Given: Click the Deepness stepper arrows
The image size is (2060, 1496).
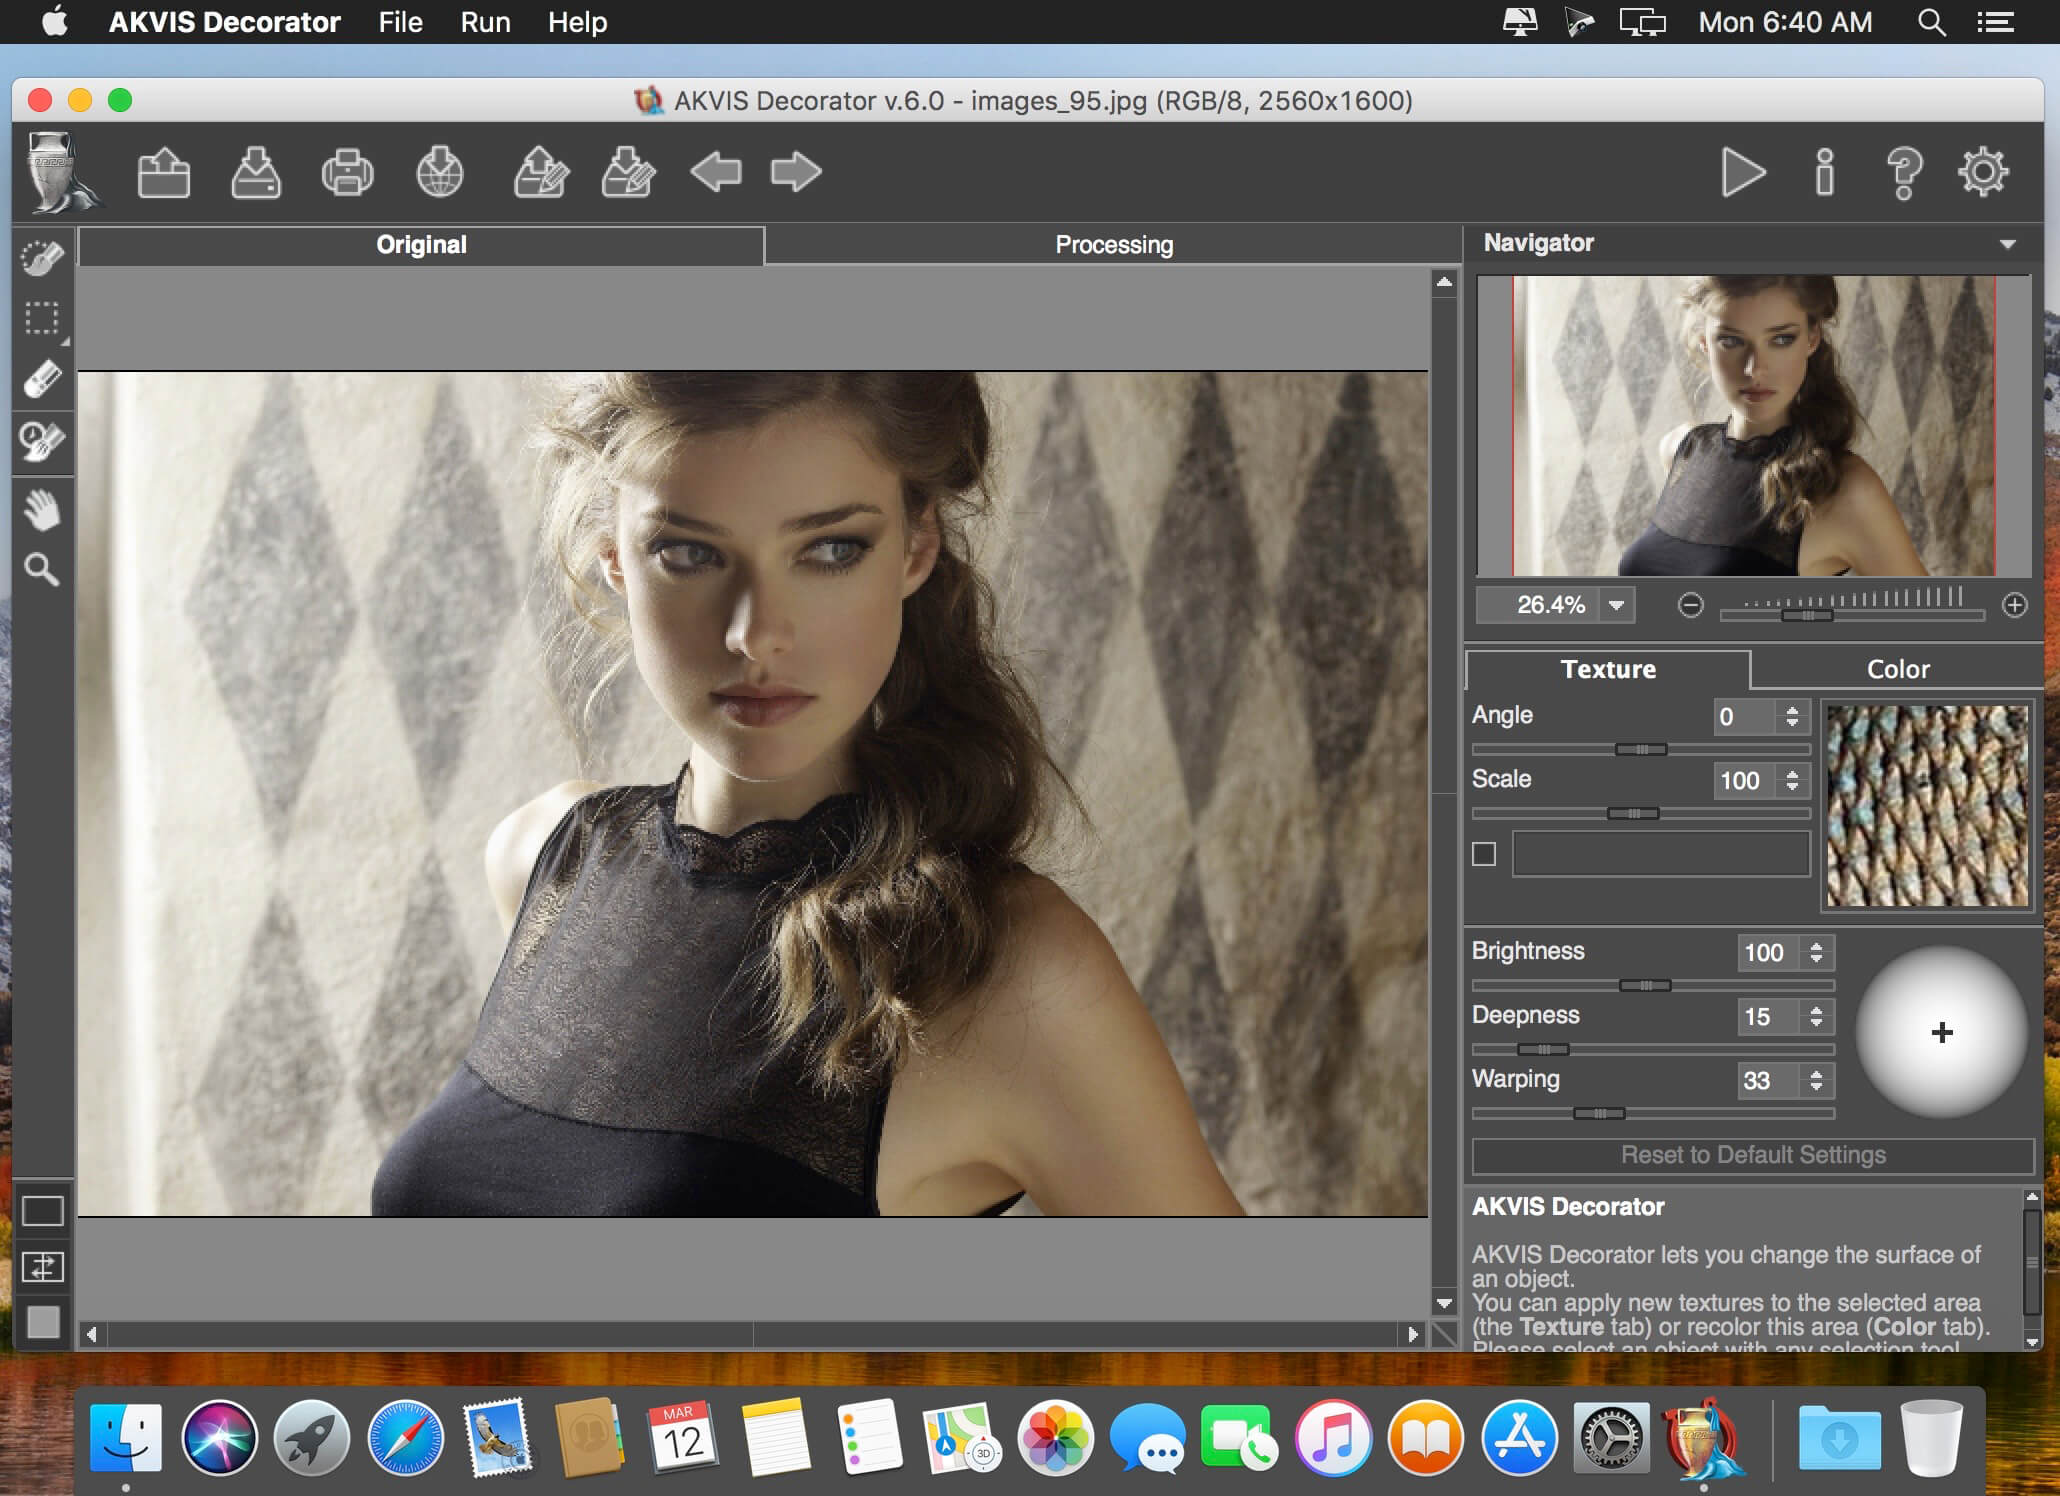Looking at the screenshot, I should [x=1816, y=1017].
